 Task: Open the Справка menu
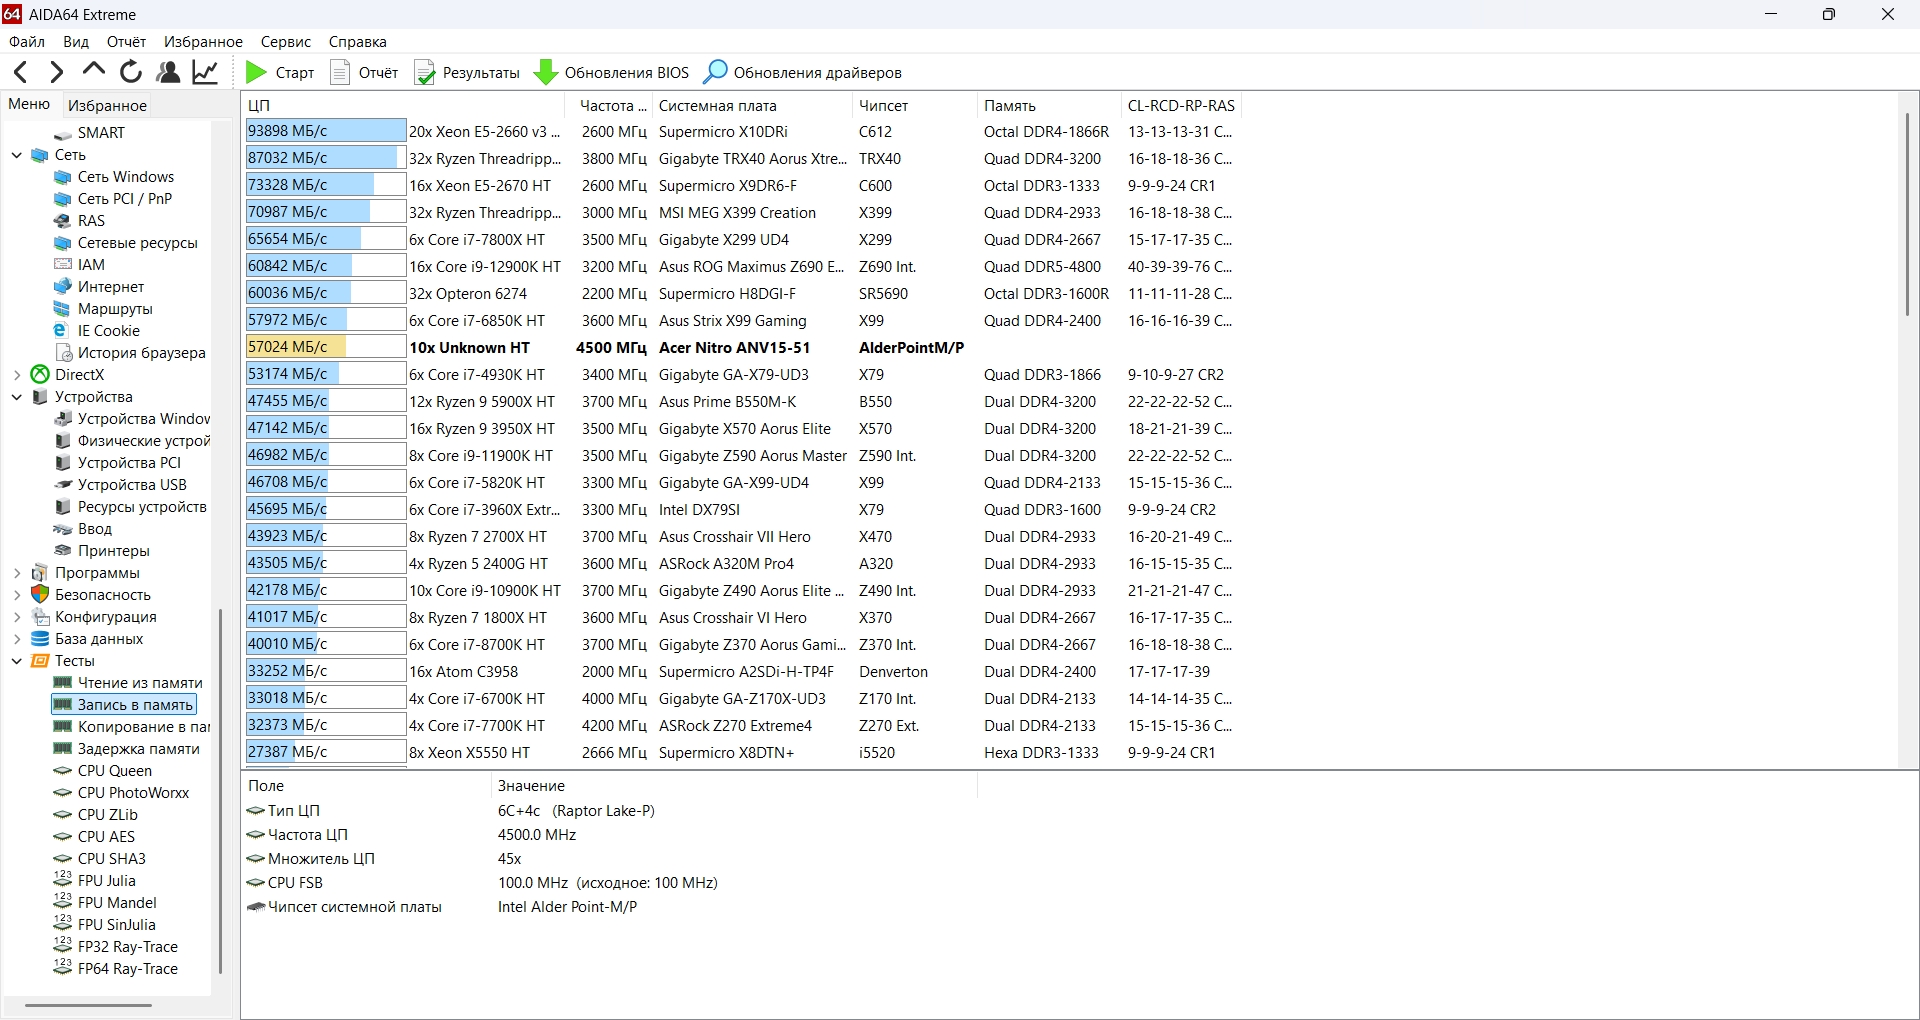(x=358, y=42)
